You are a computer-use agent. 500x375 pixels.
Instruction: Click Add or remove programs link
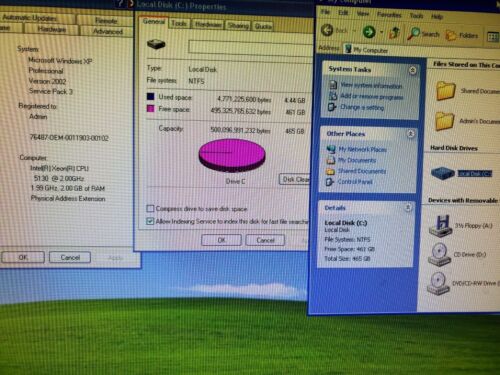[x=372, y=97]
